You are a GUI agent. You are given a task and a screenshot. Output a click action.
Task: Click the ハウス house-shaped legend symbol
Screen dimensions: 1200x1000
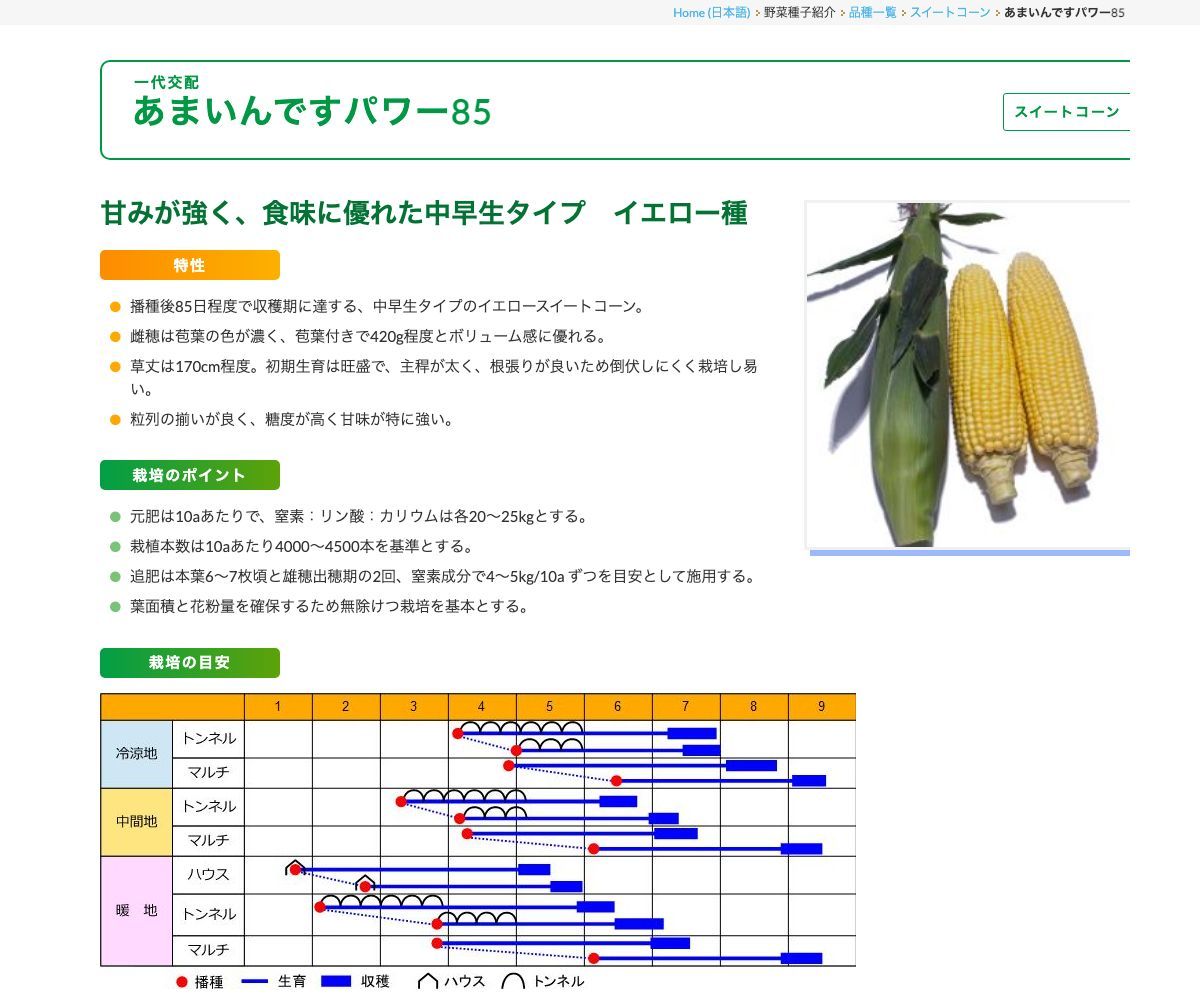[x=427, y=980]
